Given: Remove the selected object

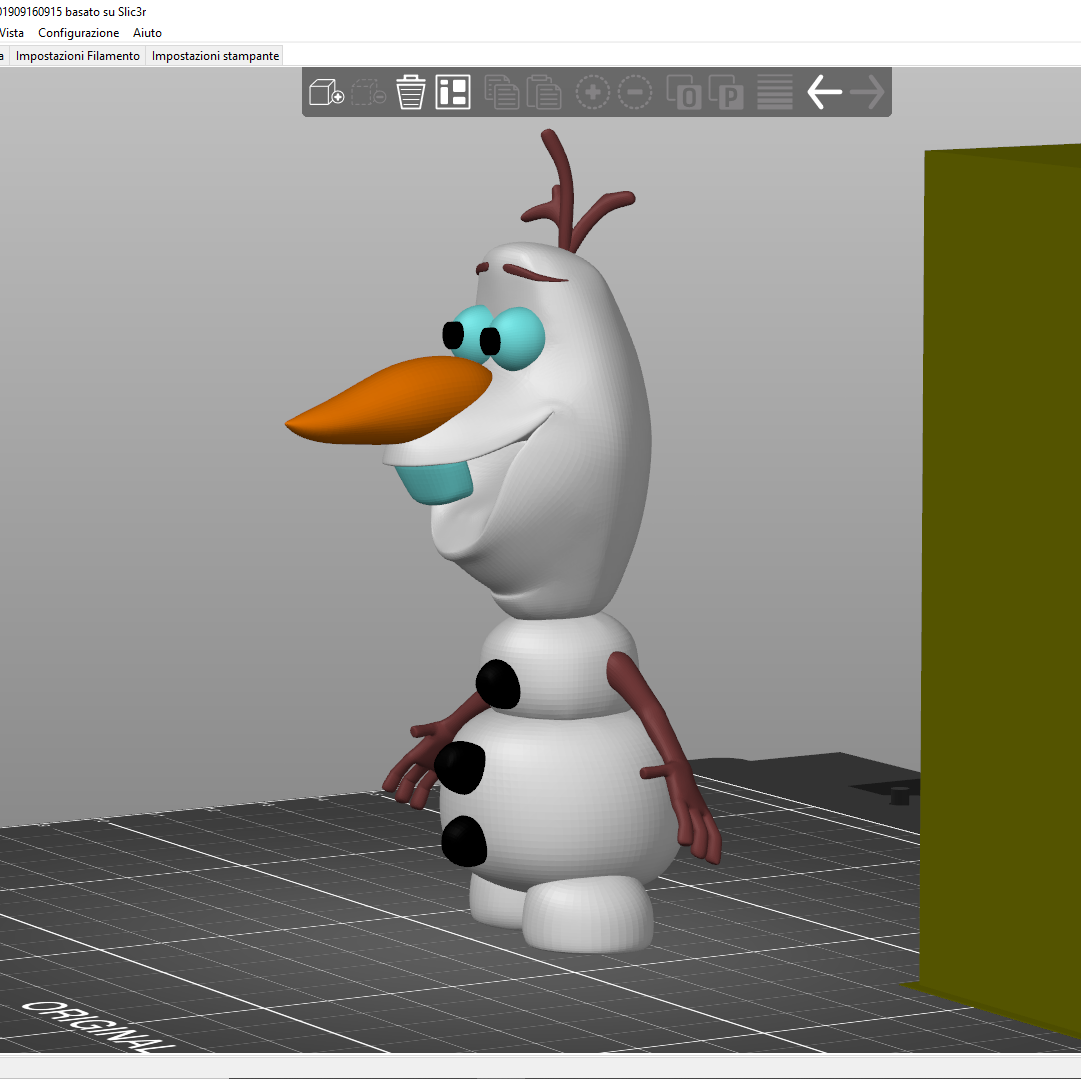Looking at the screenshot, I should click(x=368, y=91).
